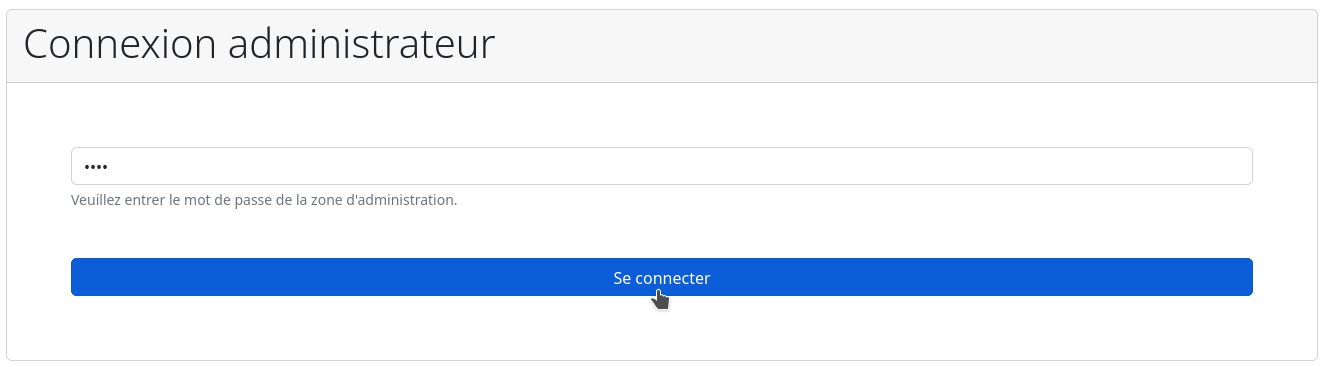
Task: Click the middle of the mot de passe input
Action: [x=661, y=166]
